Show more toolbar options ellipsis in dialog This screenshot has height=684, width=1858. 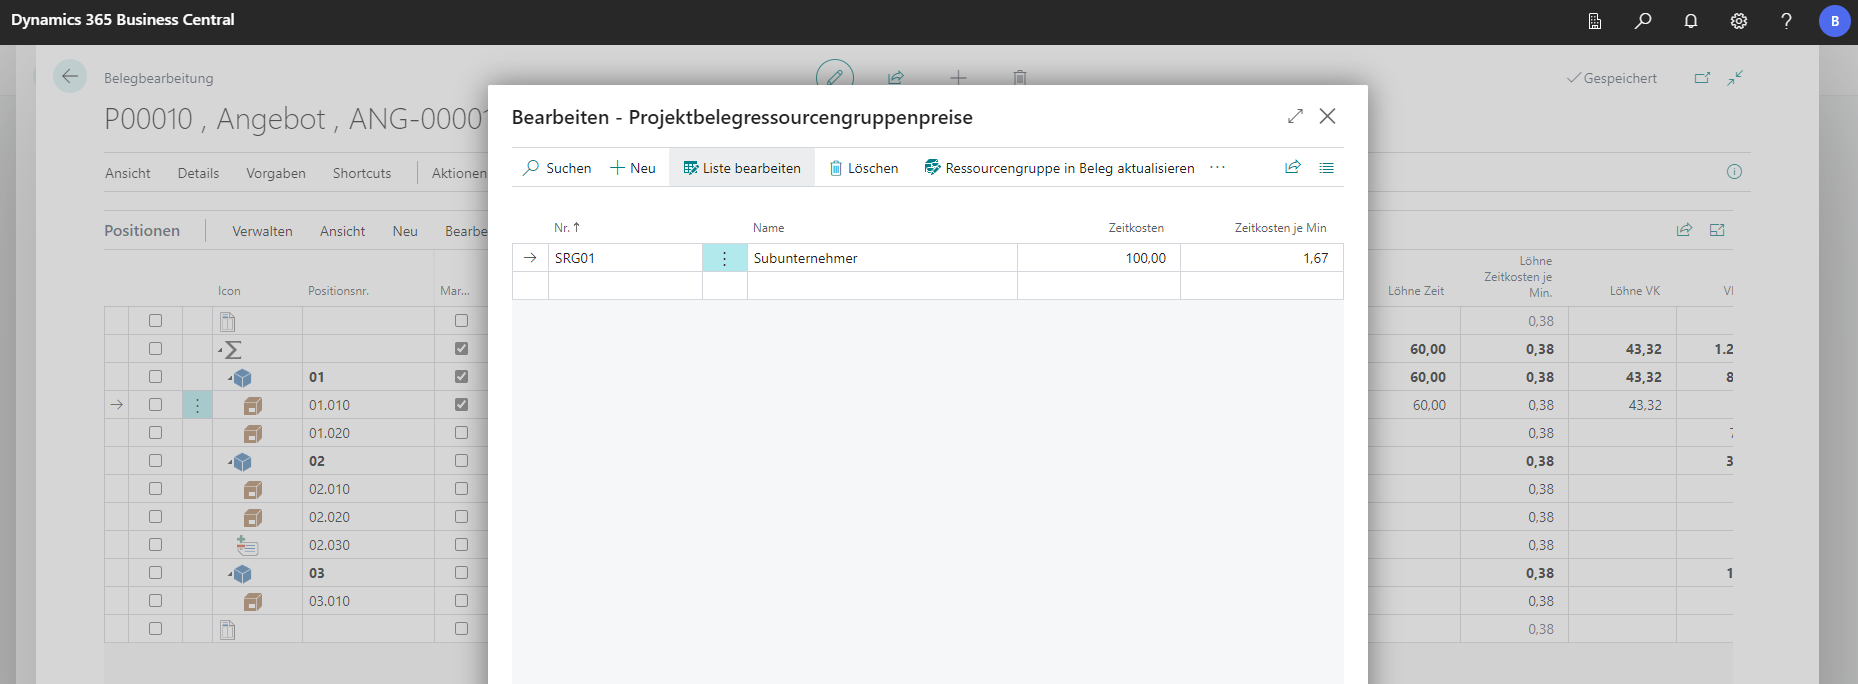tap(1217, 168)
